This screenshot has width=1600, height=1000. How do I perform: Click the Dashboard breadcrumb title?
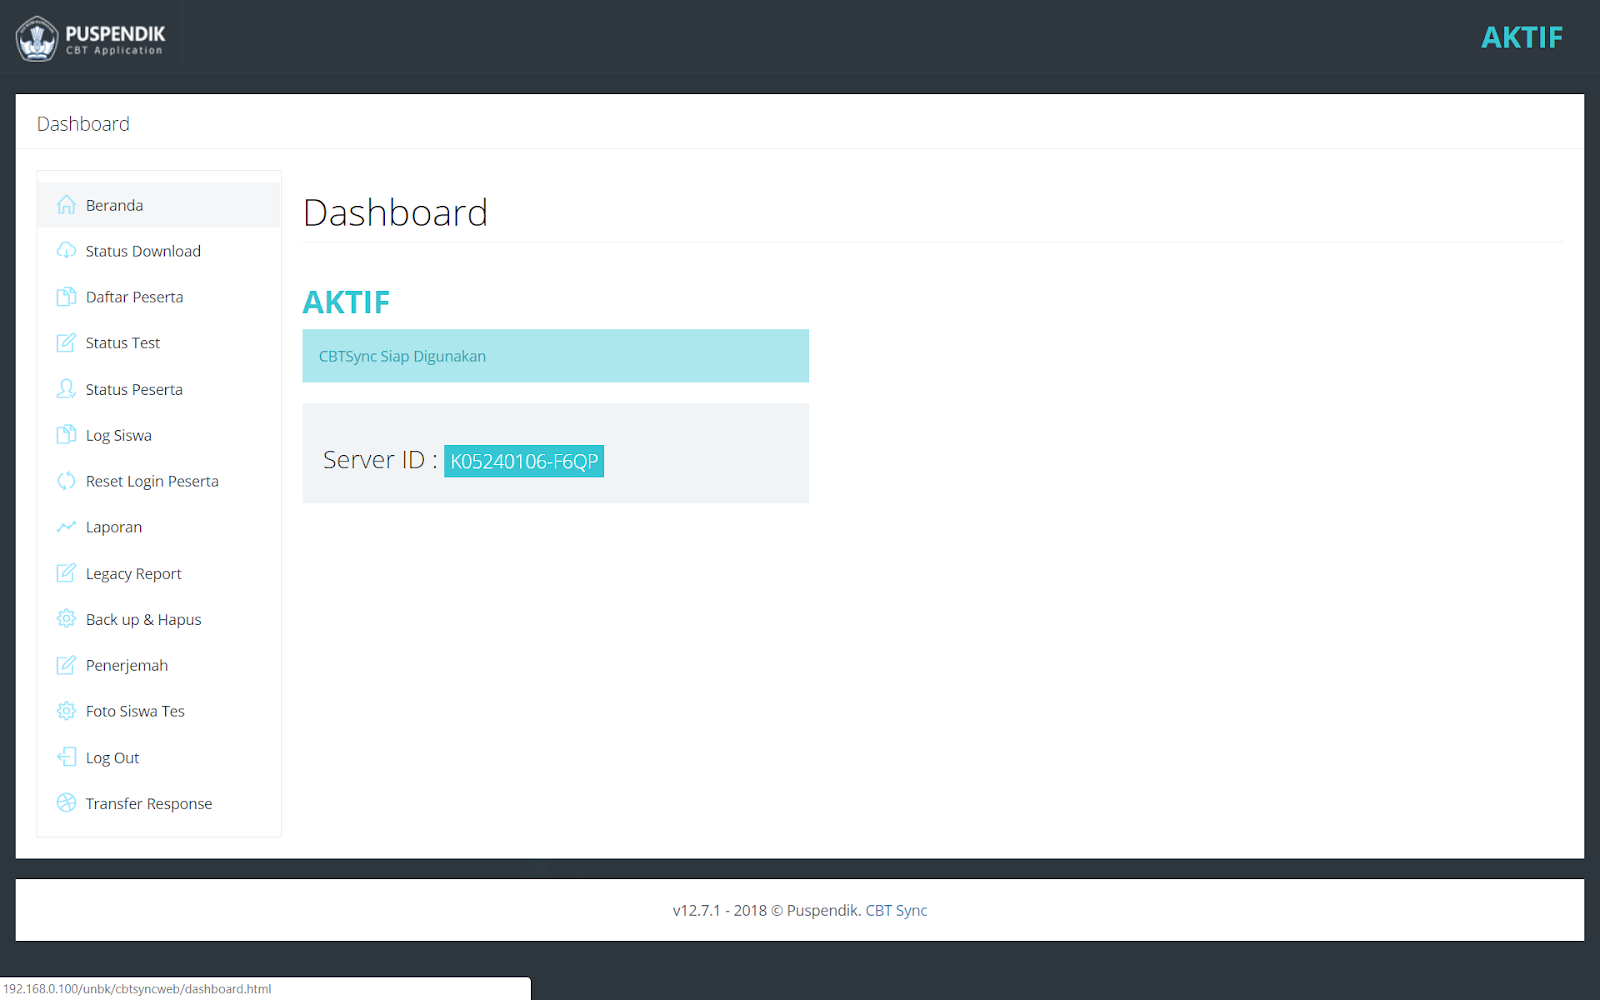pos(83,124)
